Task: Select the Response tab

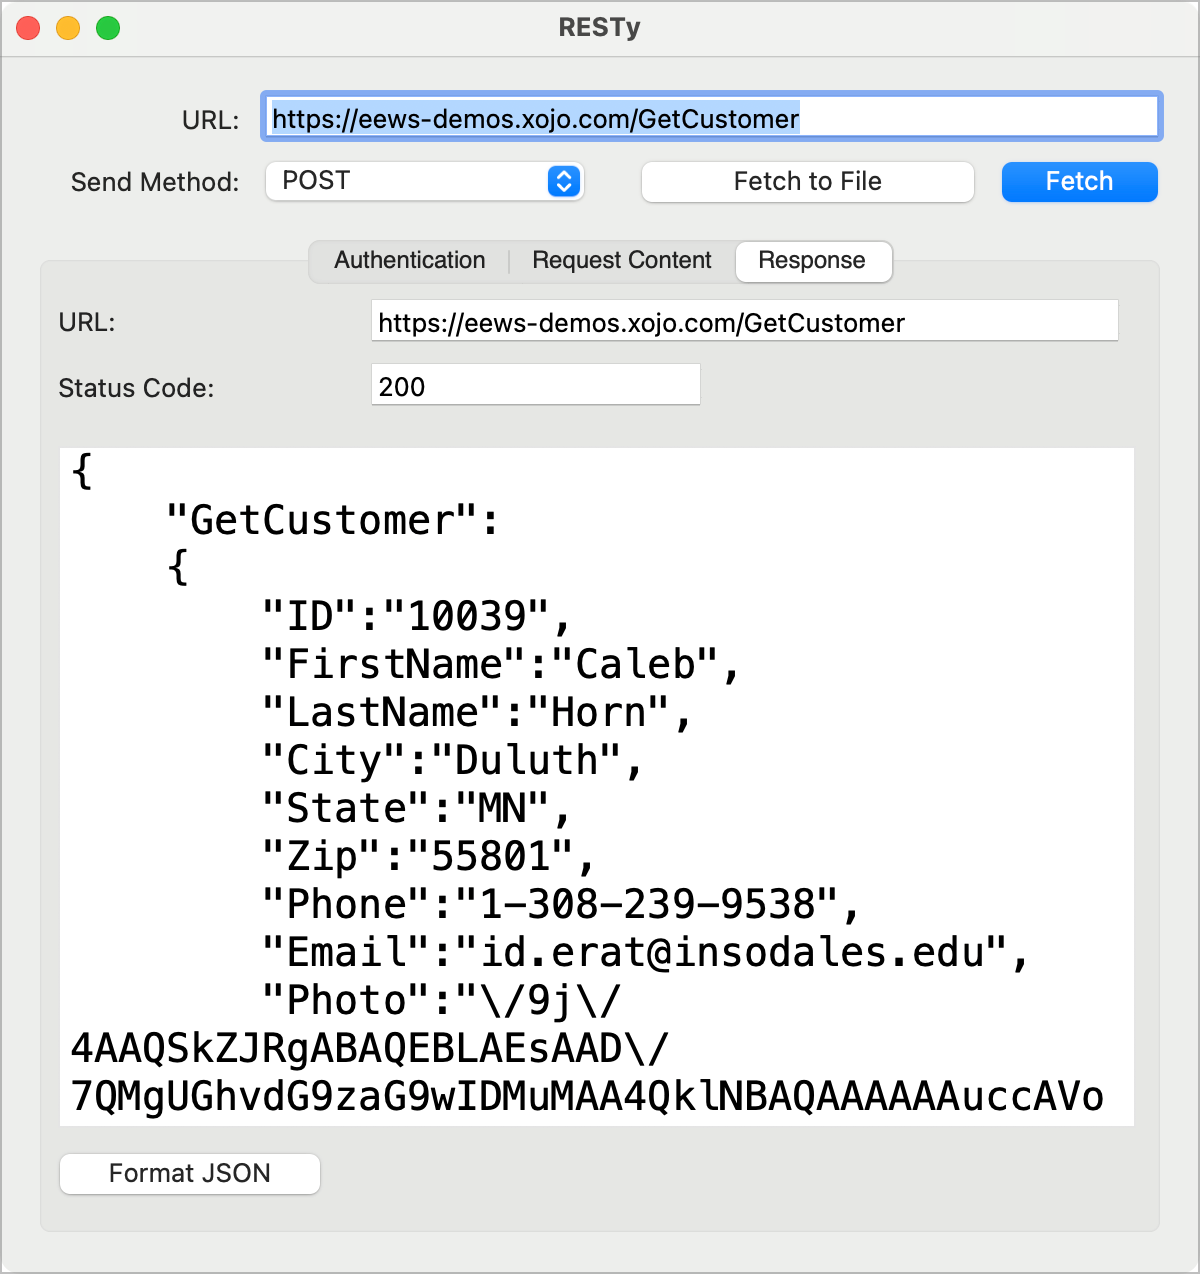Action: click(813, 261)
